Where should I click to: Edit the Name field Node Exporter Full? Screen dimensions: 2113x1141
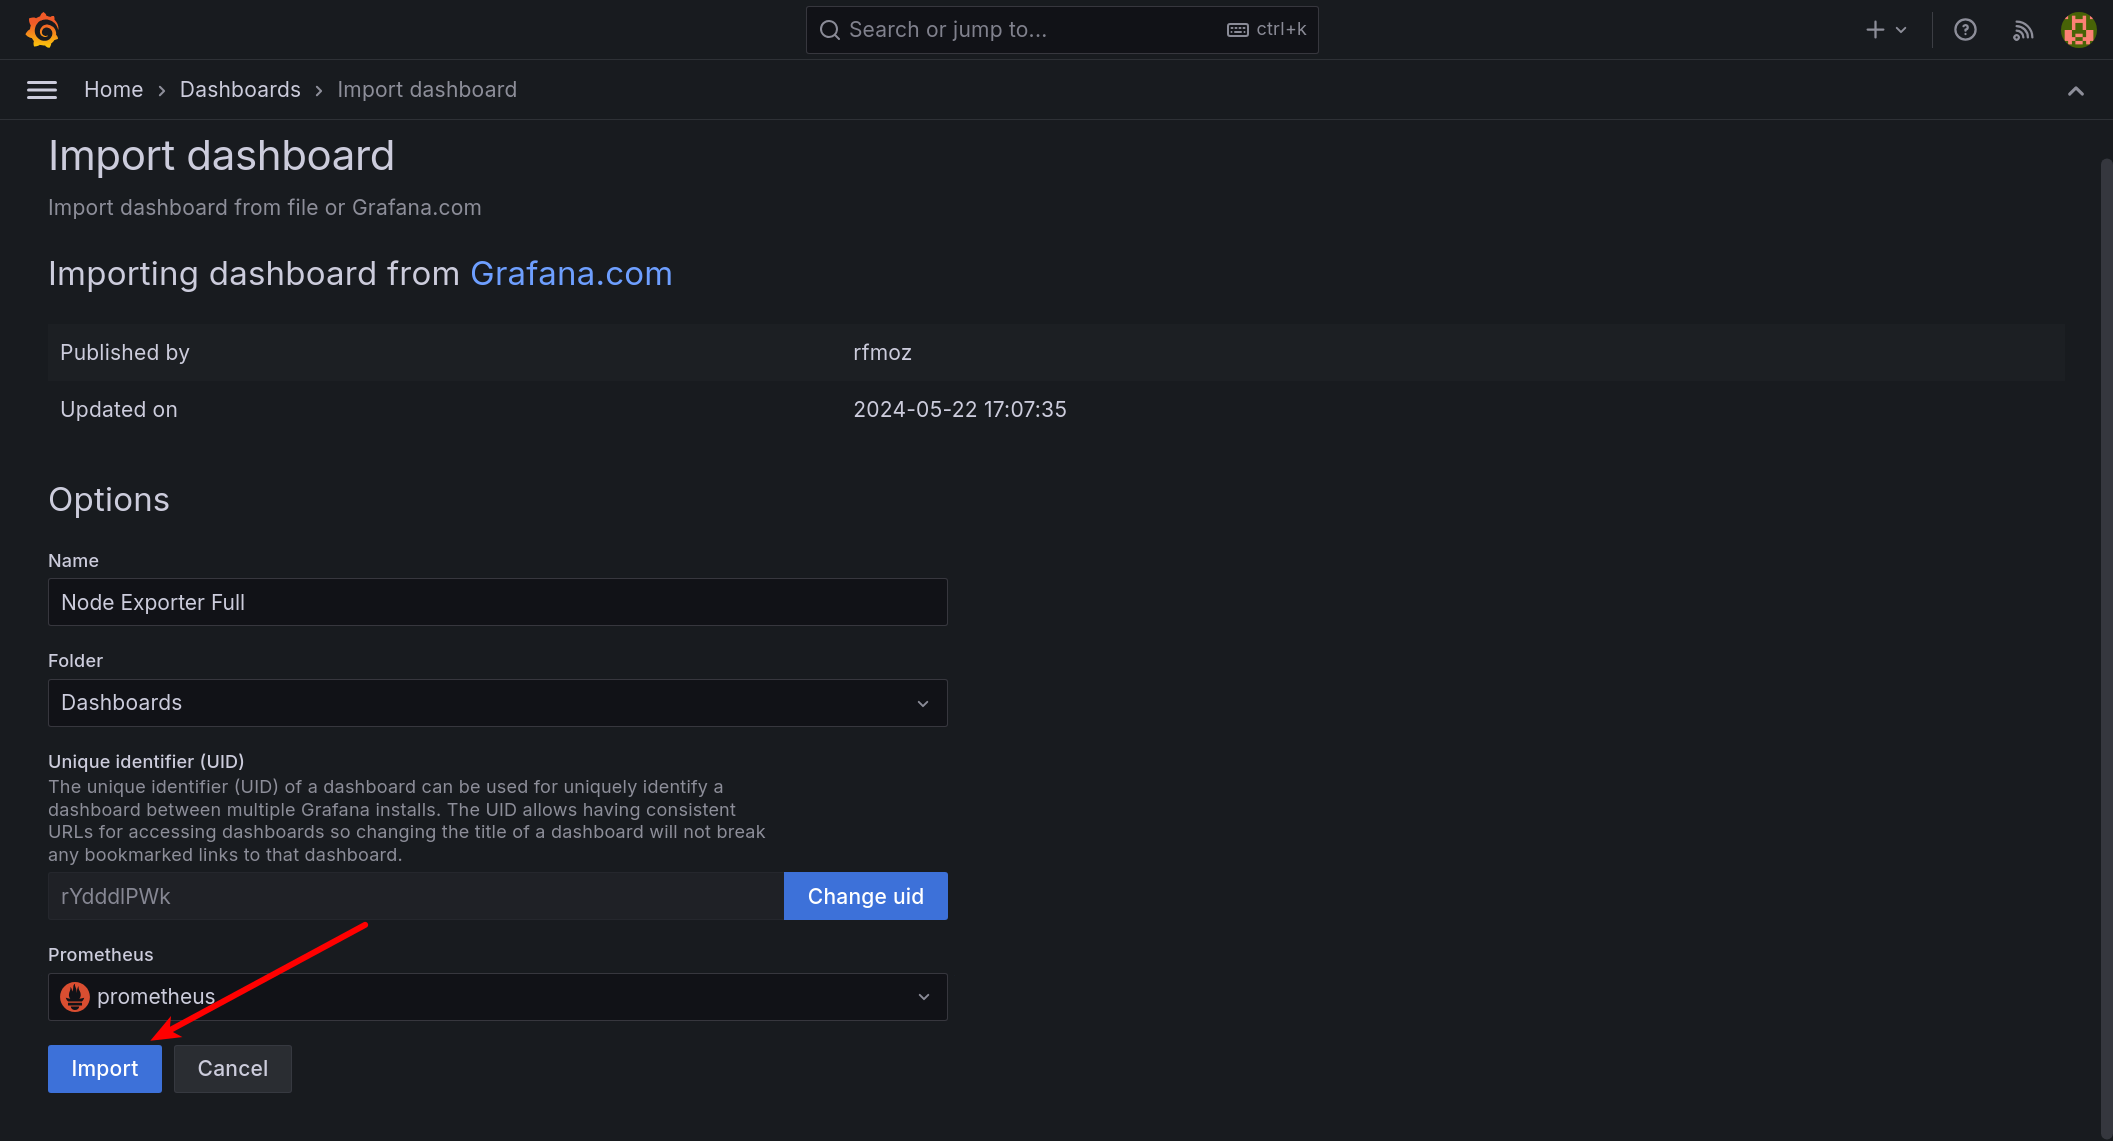(x=497, y=602)
